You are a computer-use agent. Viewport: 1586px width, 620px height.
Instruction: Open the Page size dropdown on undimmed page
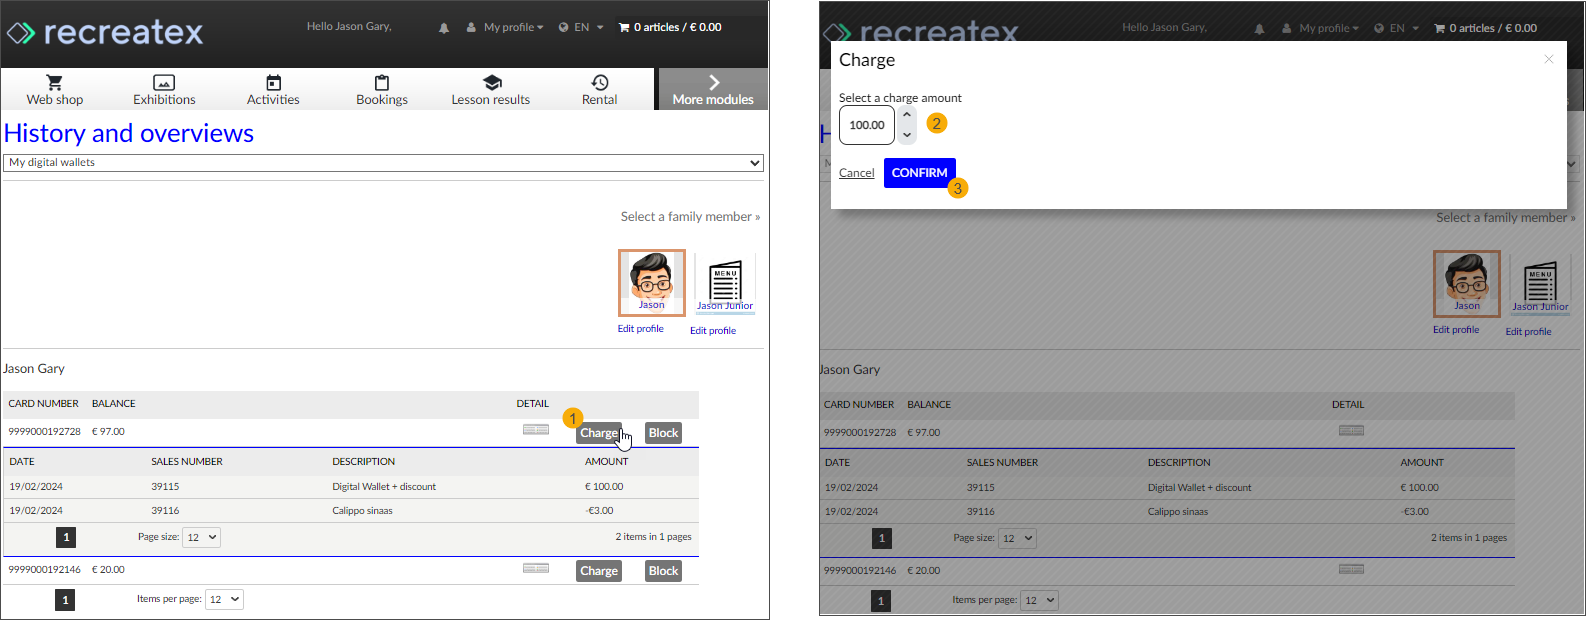(201, 538)
